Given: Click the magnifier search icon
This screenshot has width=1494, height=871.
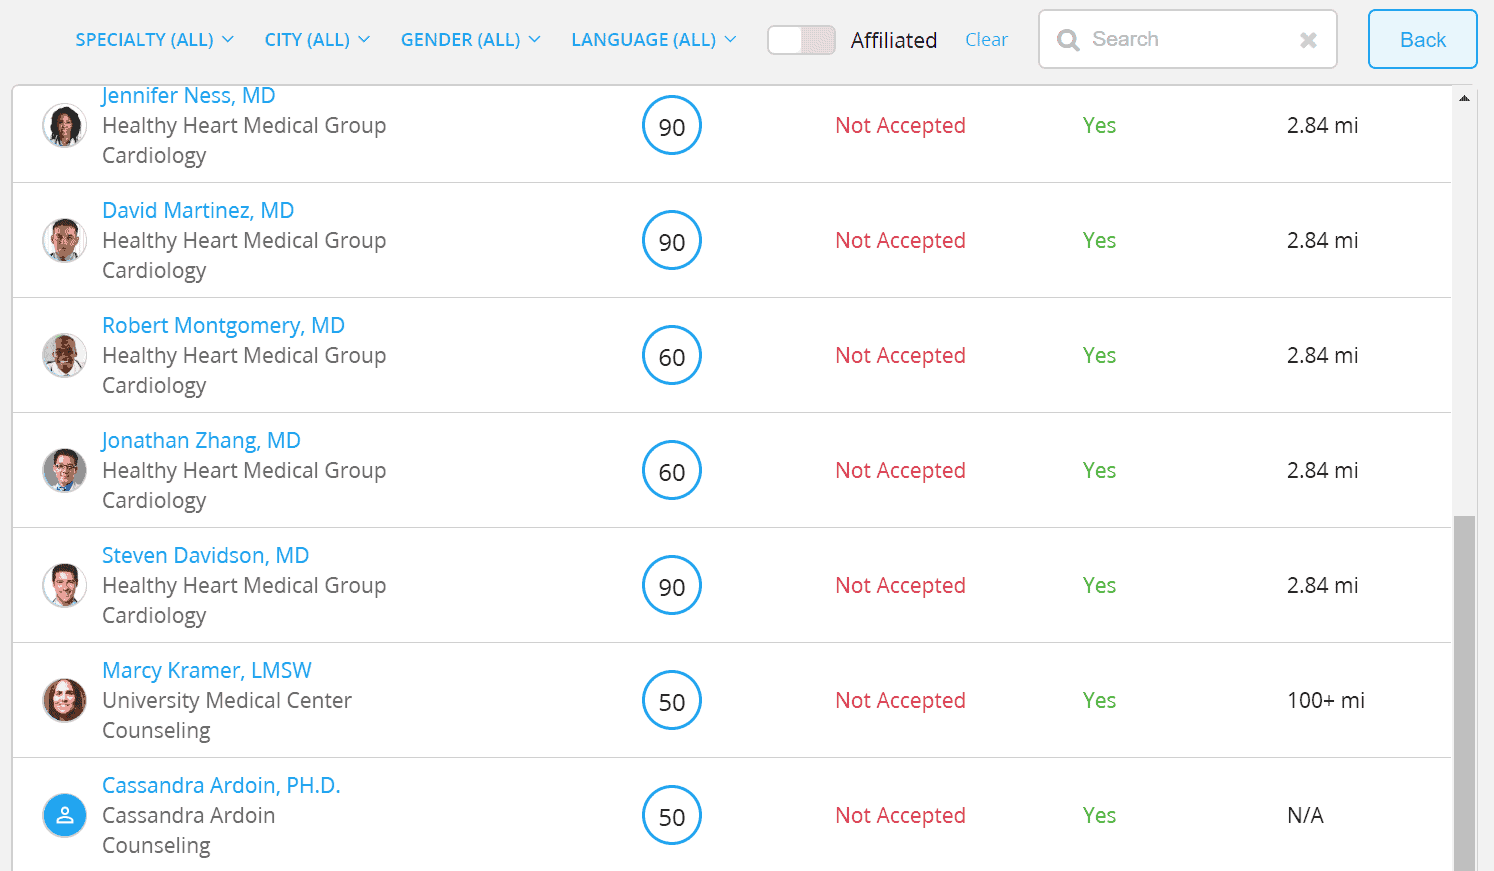Looking at the screenshot, I should point(1068,40).
